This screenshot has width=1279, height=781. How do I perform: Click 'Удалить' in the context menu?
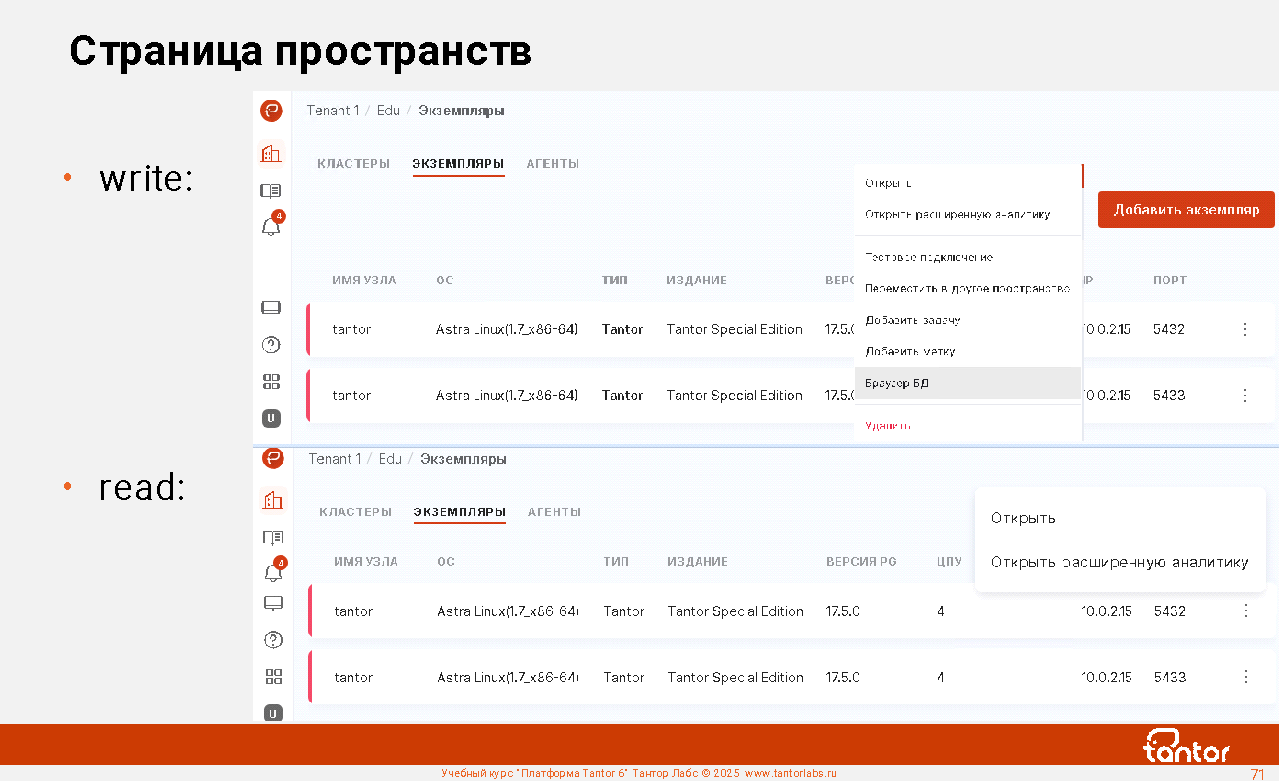coord(888,426)
